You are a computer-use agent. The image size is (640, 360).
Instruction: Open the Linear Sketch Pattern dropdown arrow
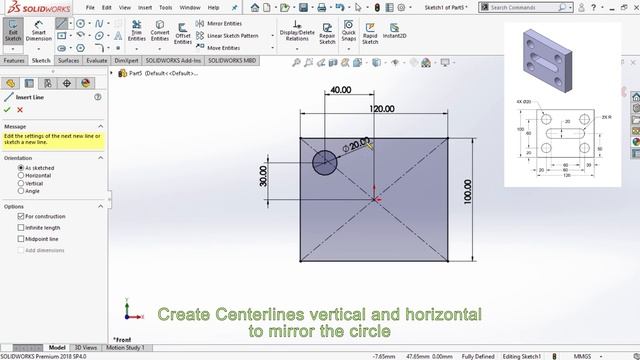(x=273, y=36)
